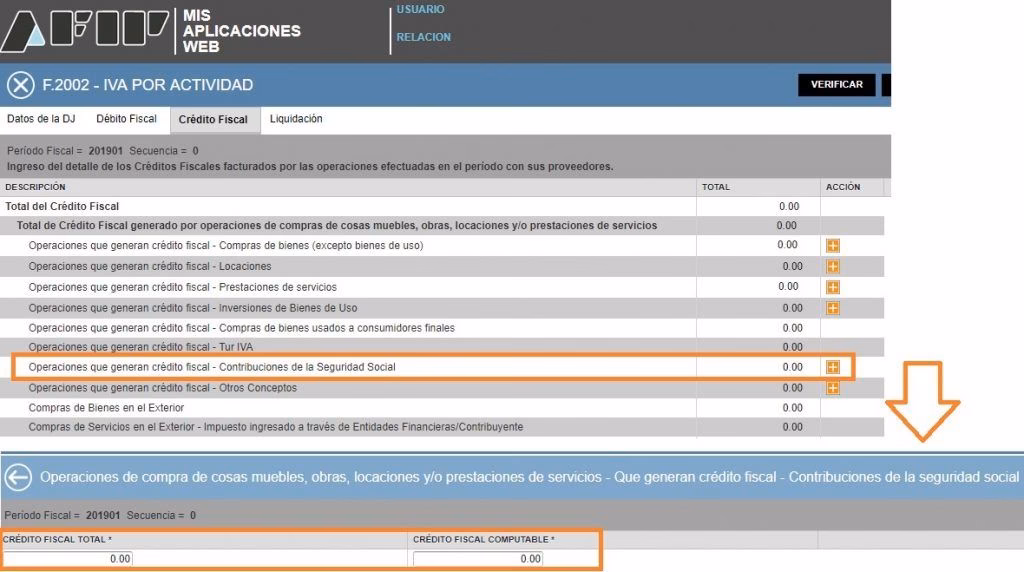Screen dimensions: 1024x572
Task: Expand Prestaciones de servicios plus icon
Action: [x=833, y=287]
